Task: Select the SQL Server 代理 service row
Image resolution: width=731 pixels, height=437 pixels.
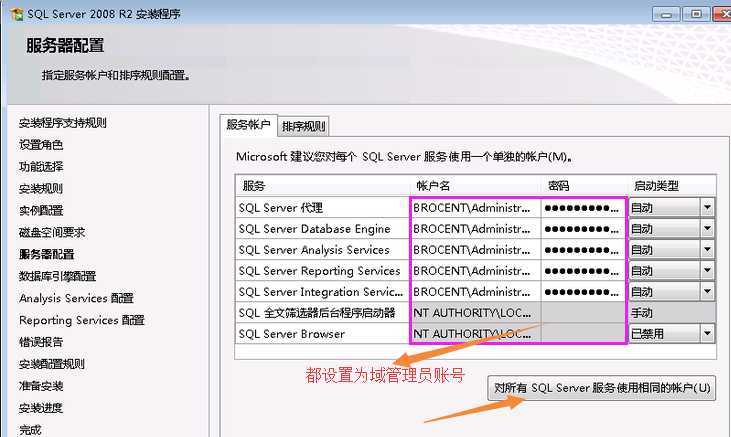Action: click(323, 208)
